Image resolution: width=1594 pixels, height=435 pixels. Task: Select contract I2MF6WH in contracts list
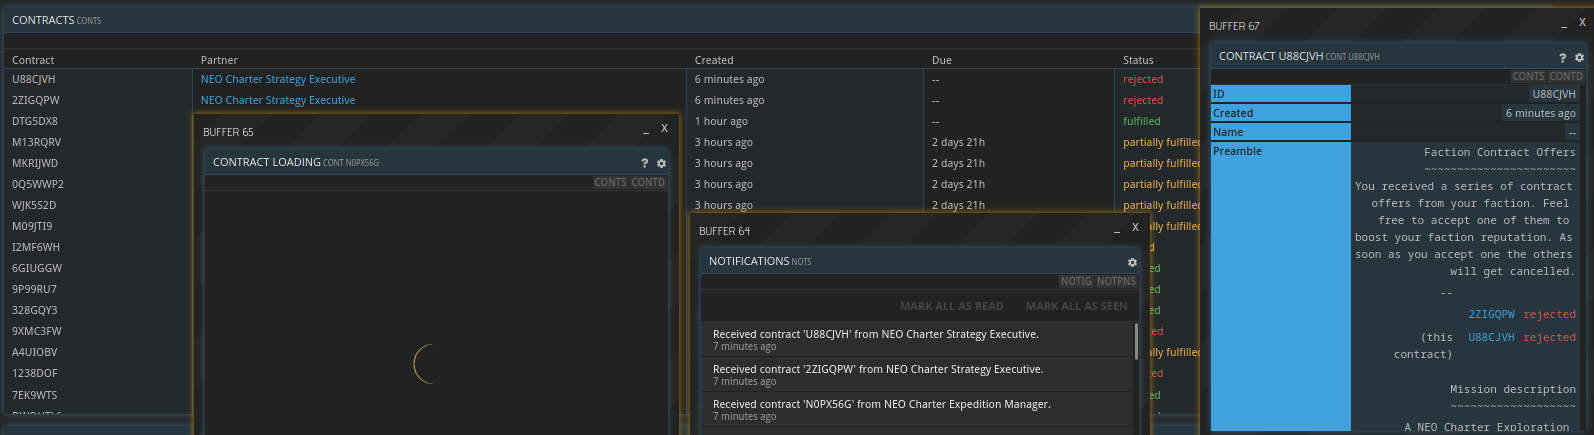pyautogui.click(x=36, y=247)
